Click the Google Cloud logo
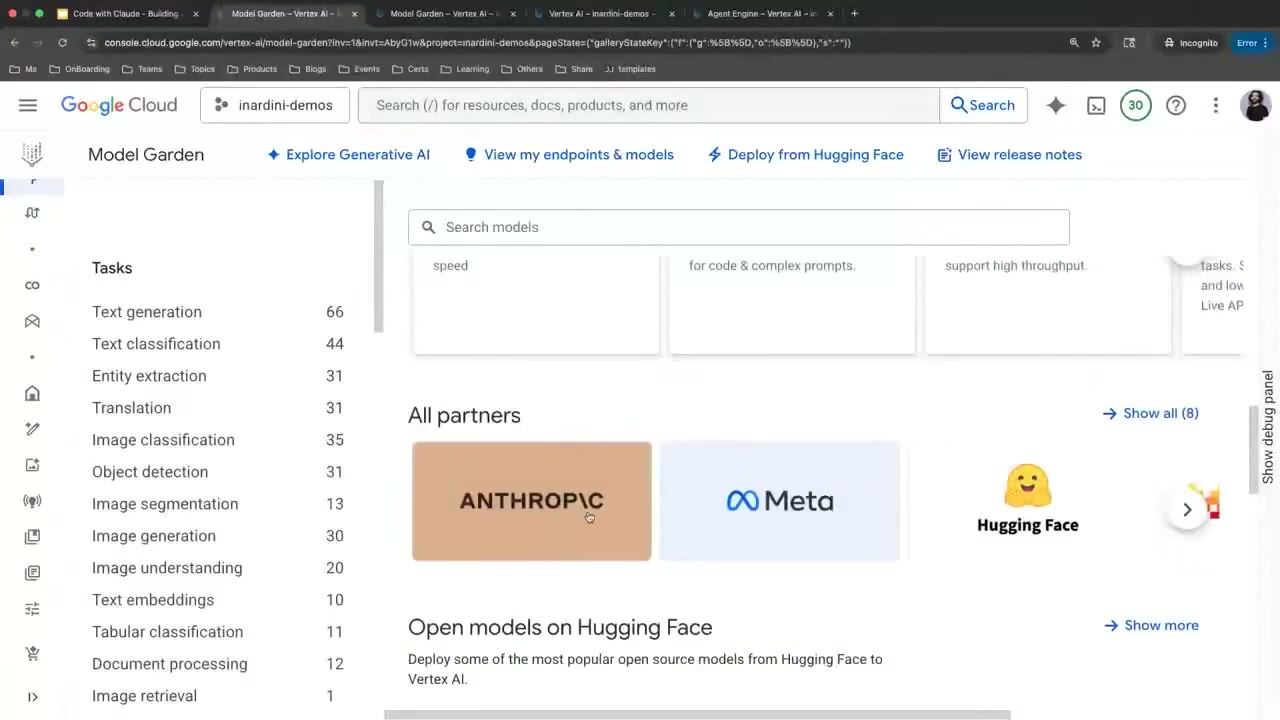The width and height of the screenshot is (1280, 720). coord(119,105)
